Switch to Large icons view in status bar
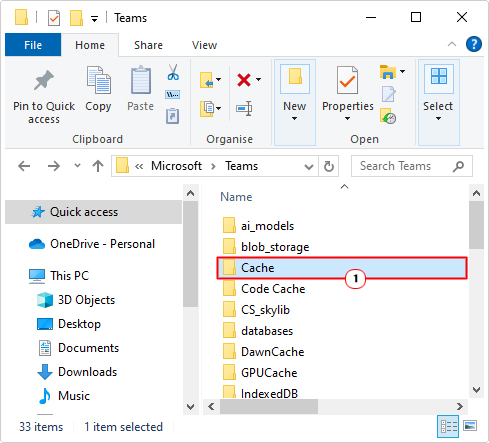 coord(470,426)
